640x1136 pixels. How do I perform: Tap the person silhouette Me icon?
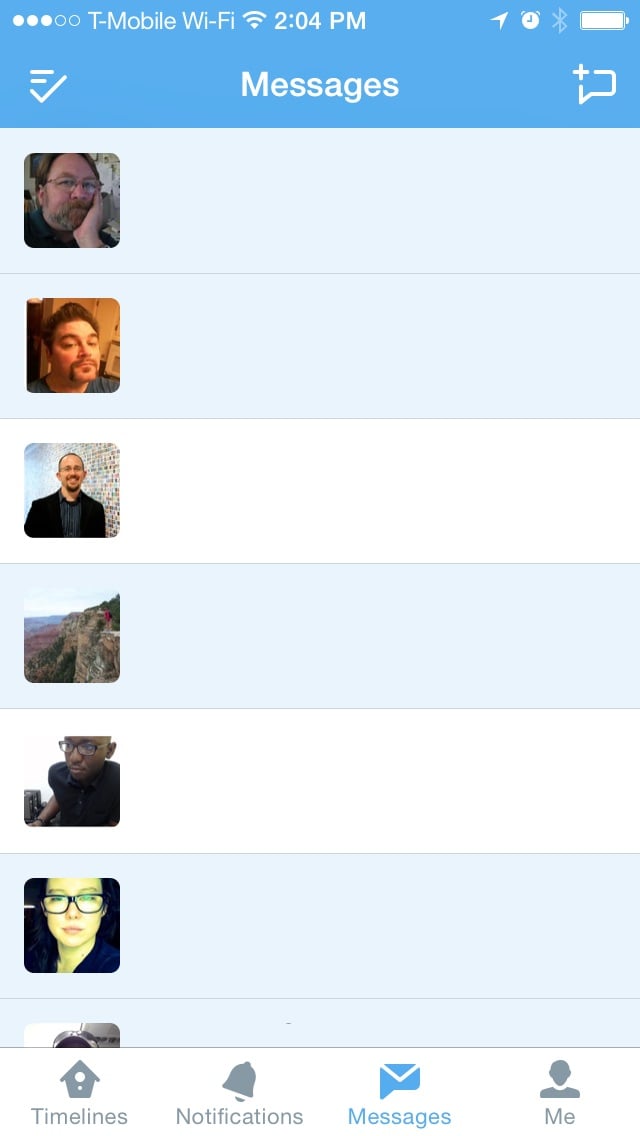click(560, 1079)
